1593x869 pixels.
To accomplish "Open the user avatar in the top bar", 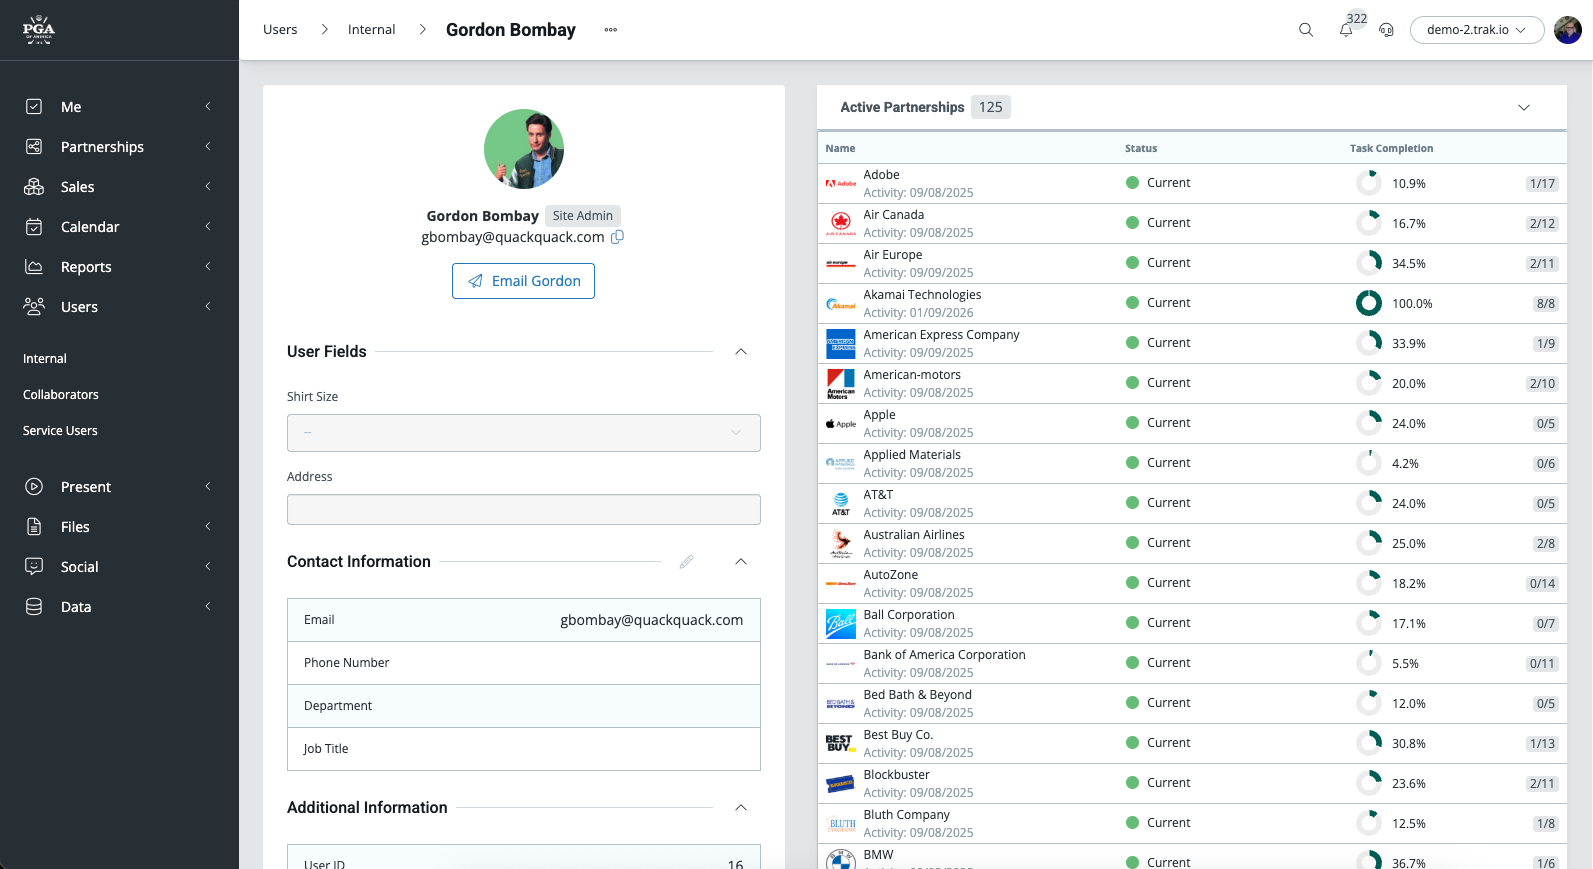I will click(1568, 30).
